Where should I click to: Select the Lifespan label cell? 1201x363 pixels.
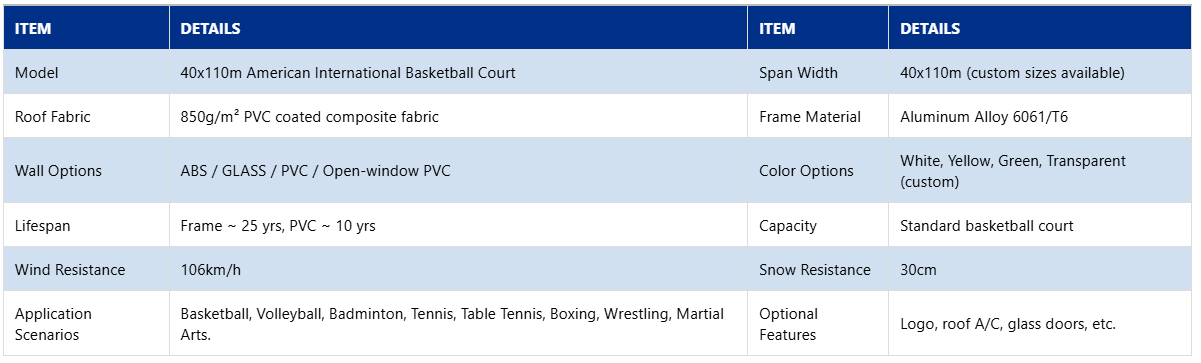point(86,225)
